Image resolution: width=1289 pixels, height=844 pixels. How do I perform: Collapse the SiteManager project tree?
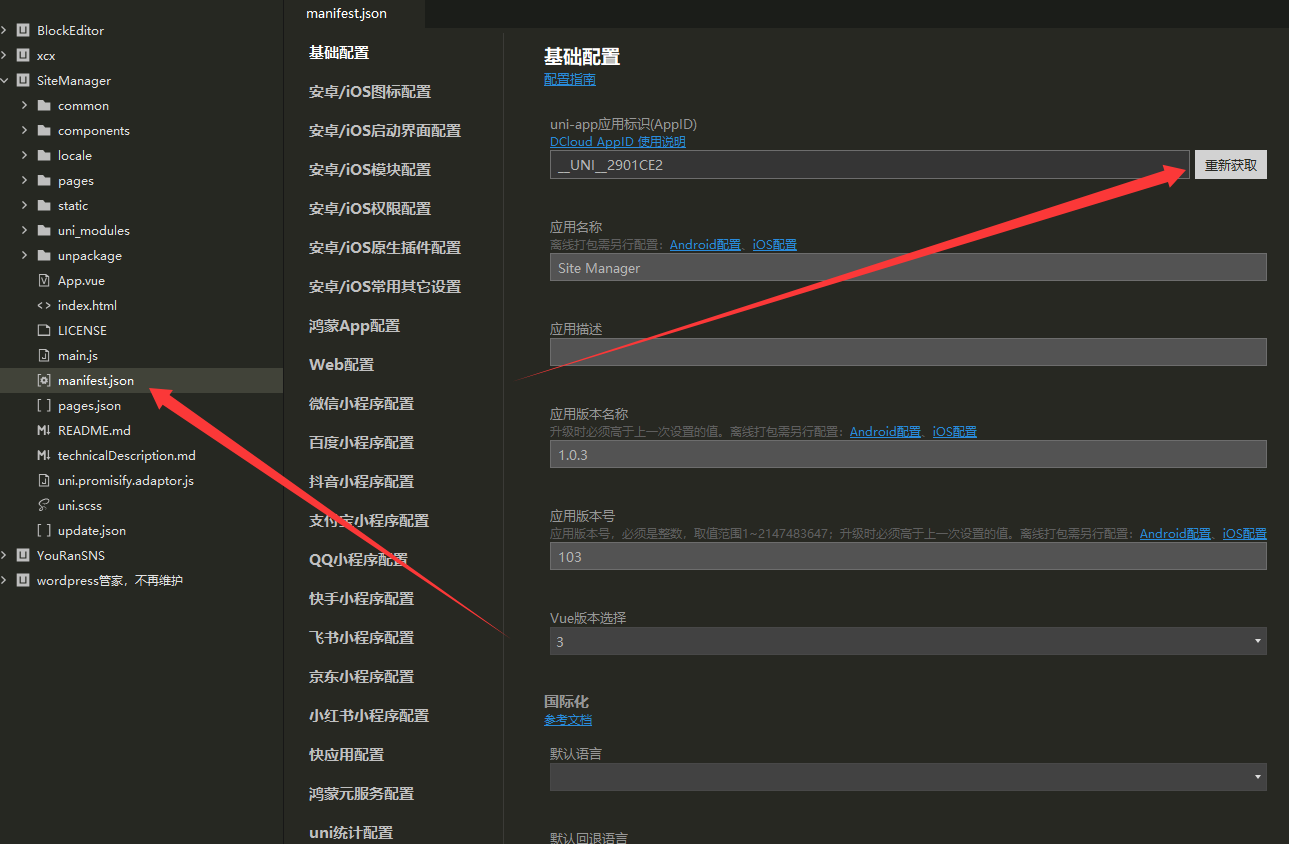coord(5,81)
